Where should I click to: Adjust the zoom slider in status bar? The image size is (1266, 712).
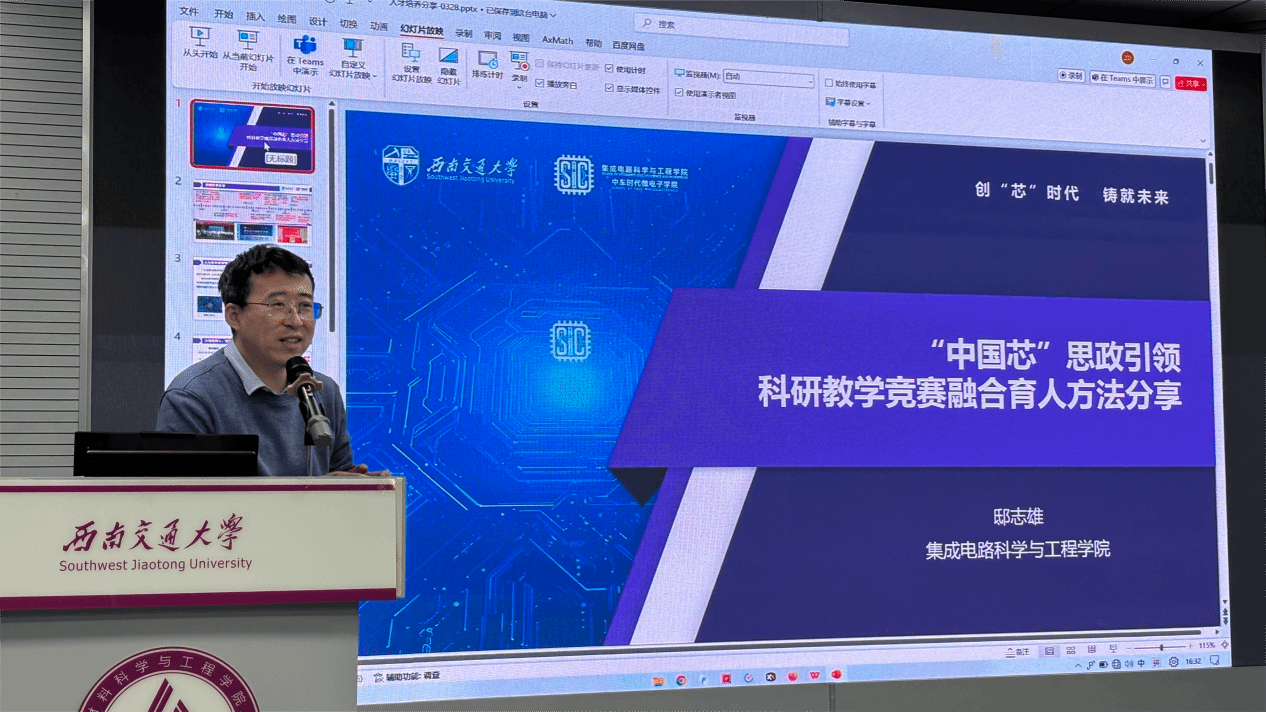1161,648
